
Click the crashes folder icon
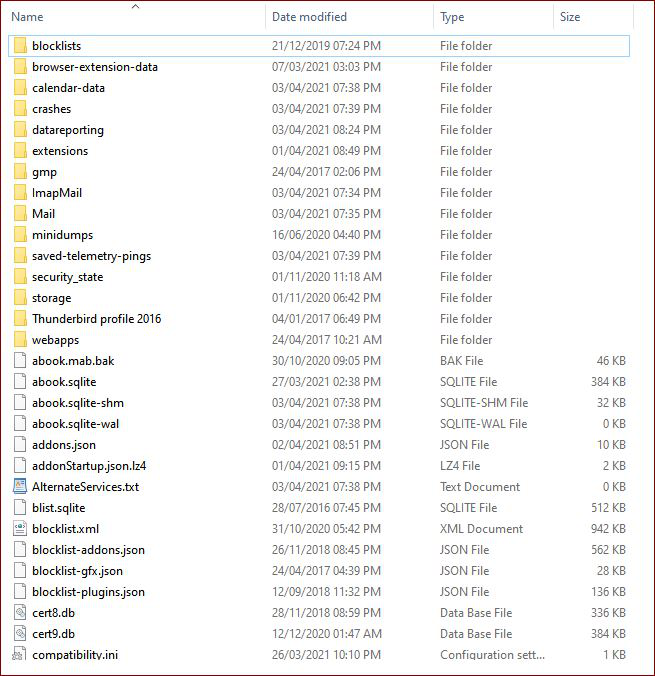[x=20, y=109]
